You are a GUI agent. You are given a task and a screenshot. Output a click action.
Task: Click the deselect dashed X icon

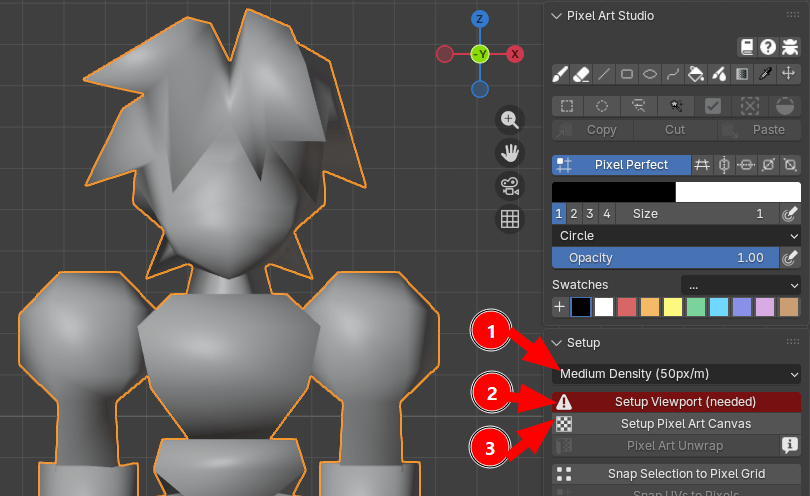(x=750, y=106)
